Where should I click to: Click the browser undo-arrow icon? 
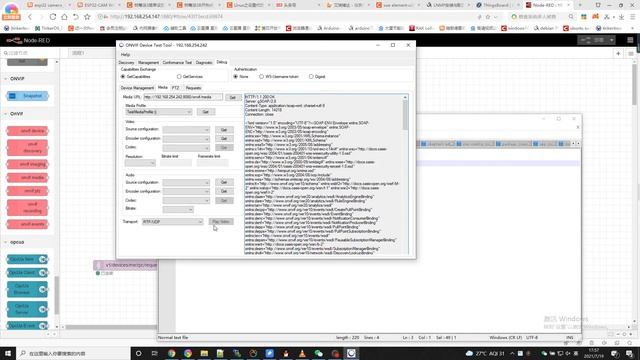[76, 17]
